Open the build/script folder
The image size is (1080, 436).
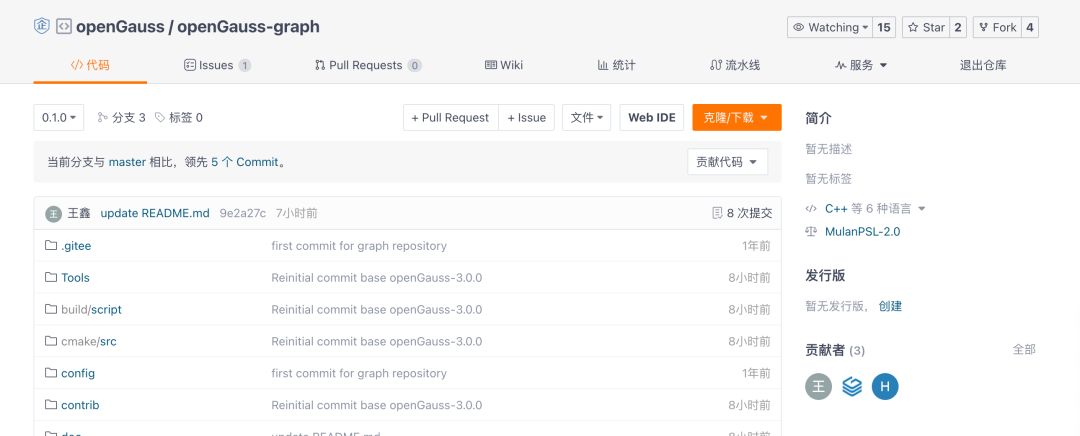(92, 309)
